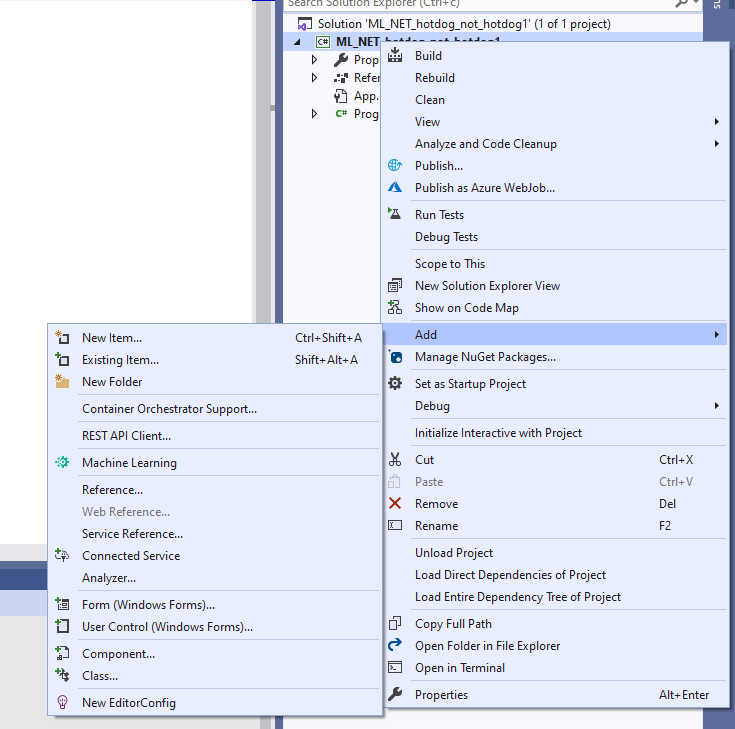Image resolution: width=735 pixels, height=729 pixels.
Task: Click the red Remove X icon
Action: [x=395, y=504]
